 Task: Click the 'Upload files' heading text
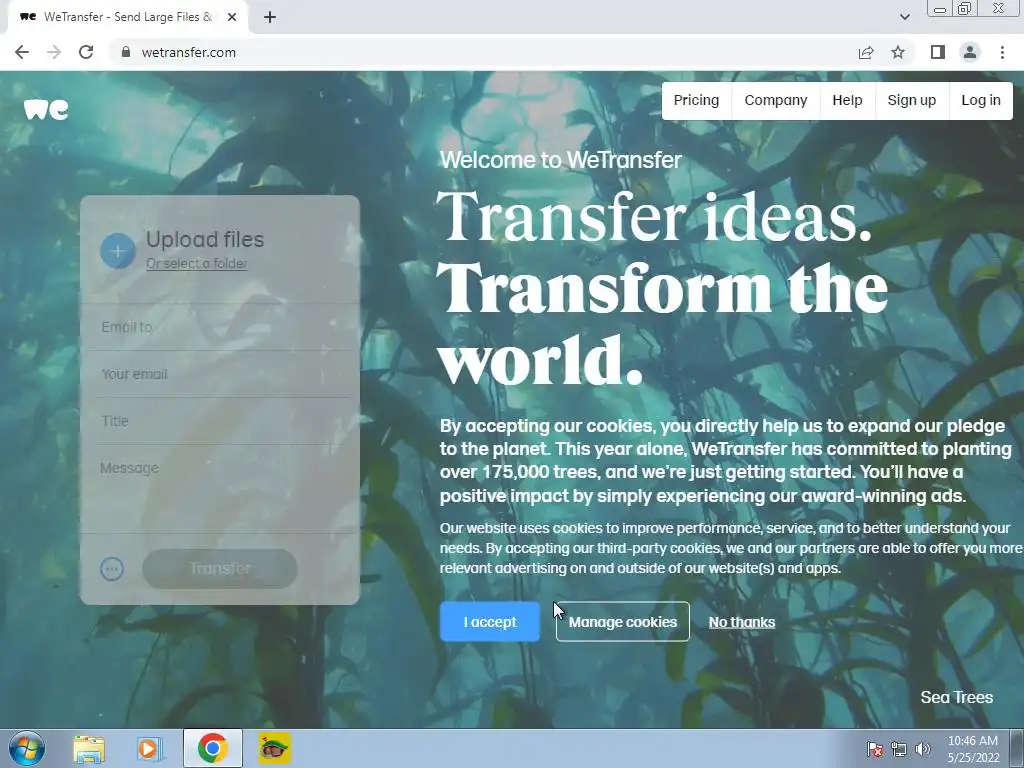coord(205,240)
